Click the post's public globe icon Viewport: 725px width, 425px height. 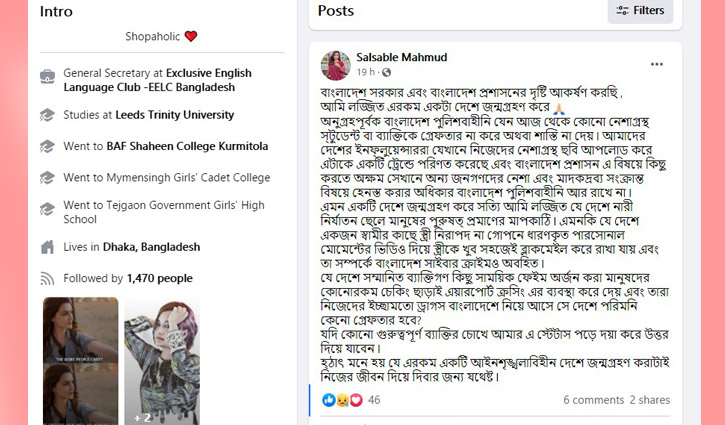pos(385,73)
